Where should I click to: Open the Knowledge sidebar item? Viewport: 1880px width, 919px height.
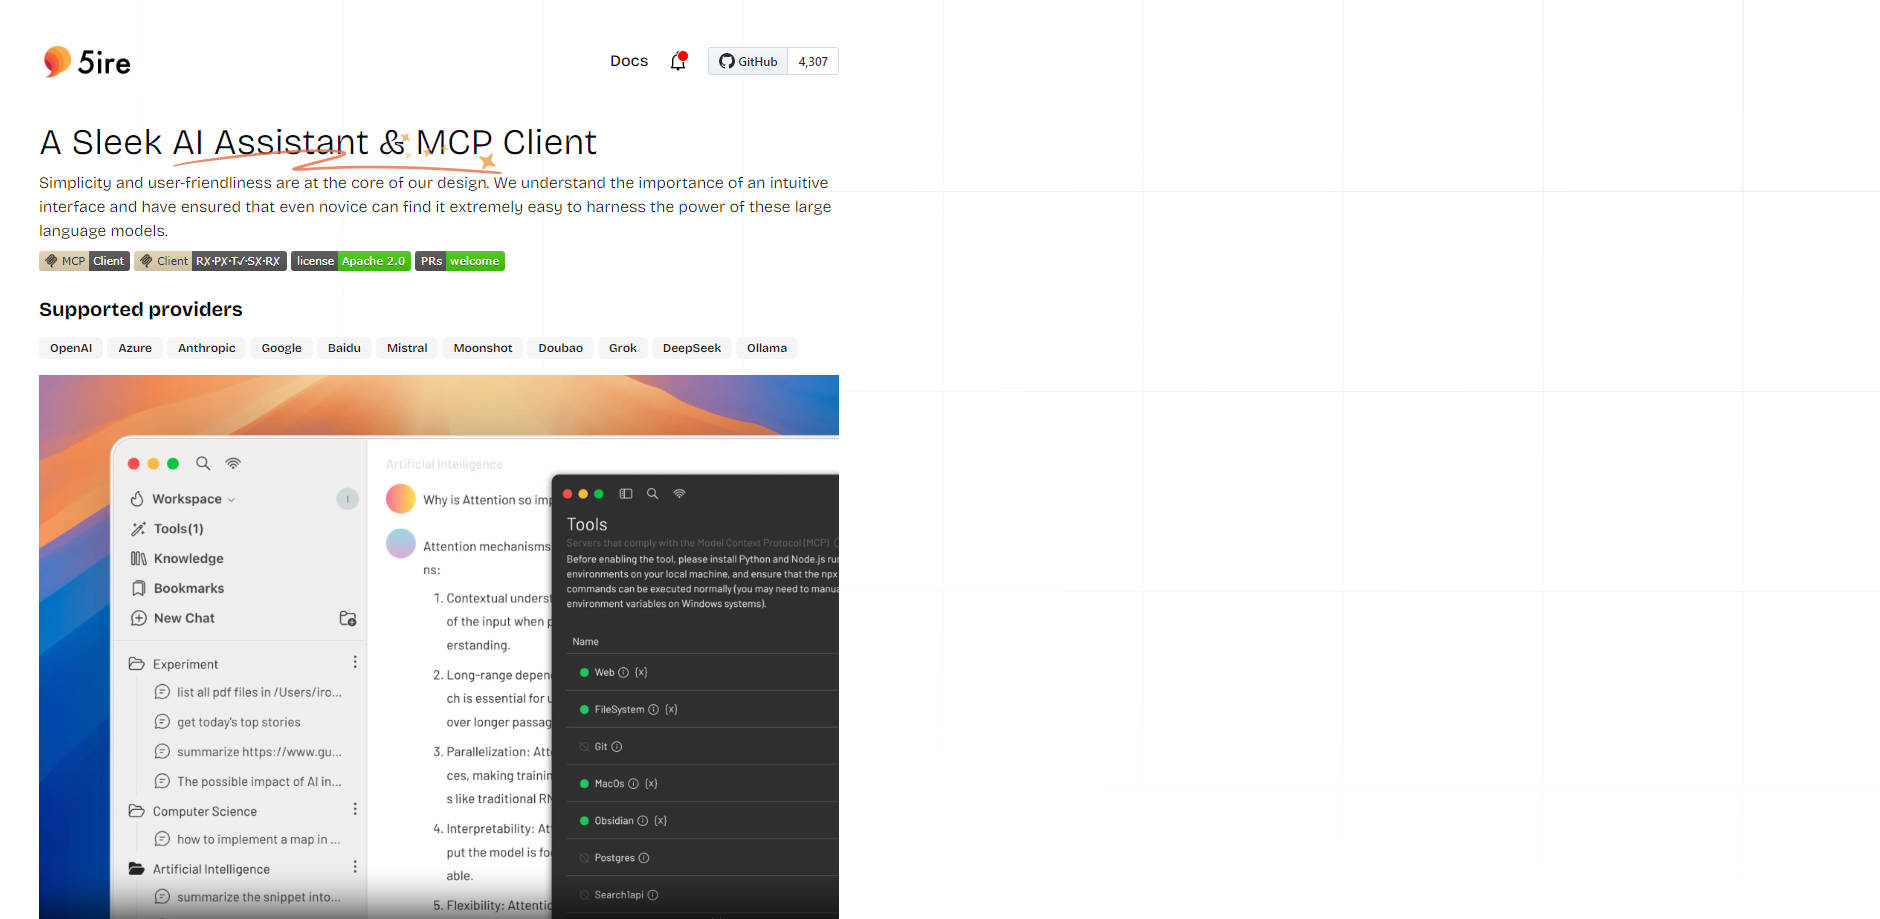pos(188,559)
